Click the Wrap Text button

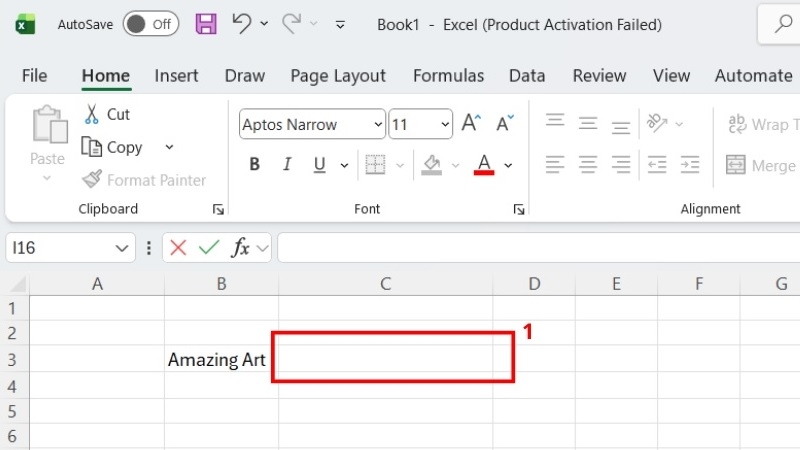click(763, 124)
